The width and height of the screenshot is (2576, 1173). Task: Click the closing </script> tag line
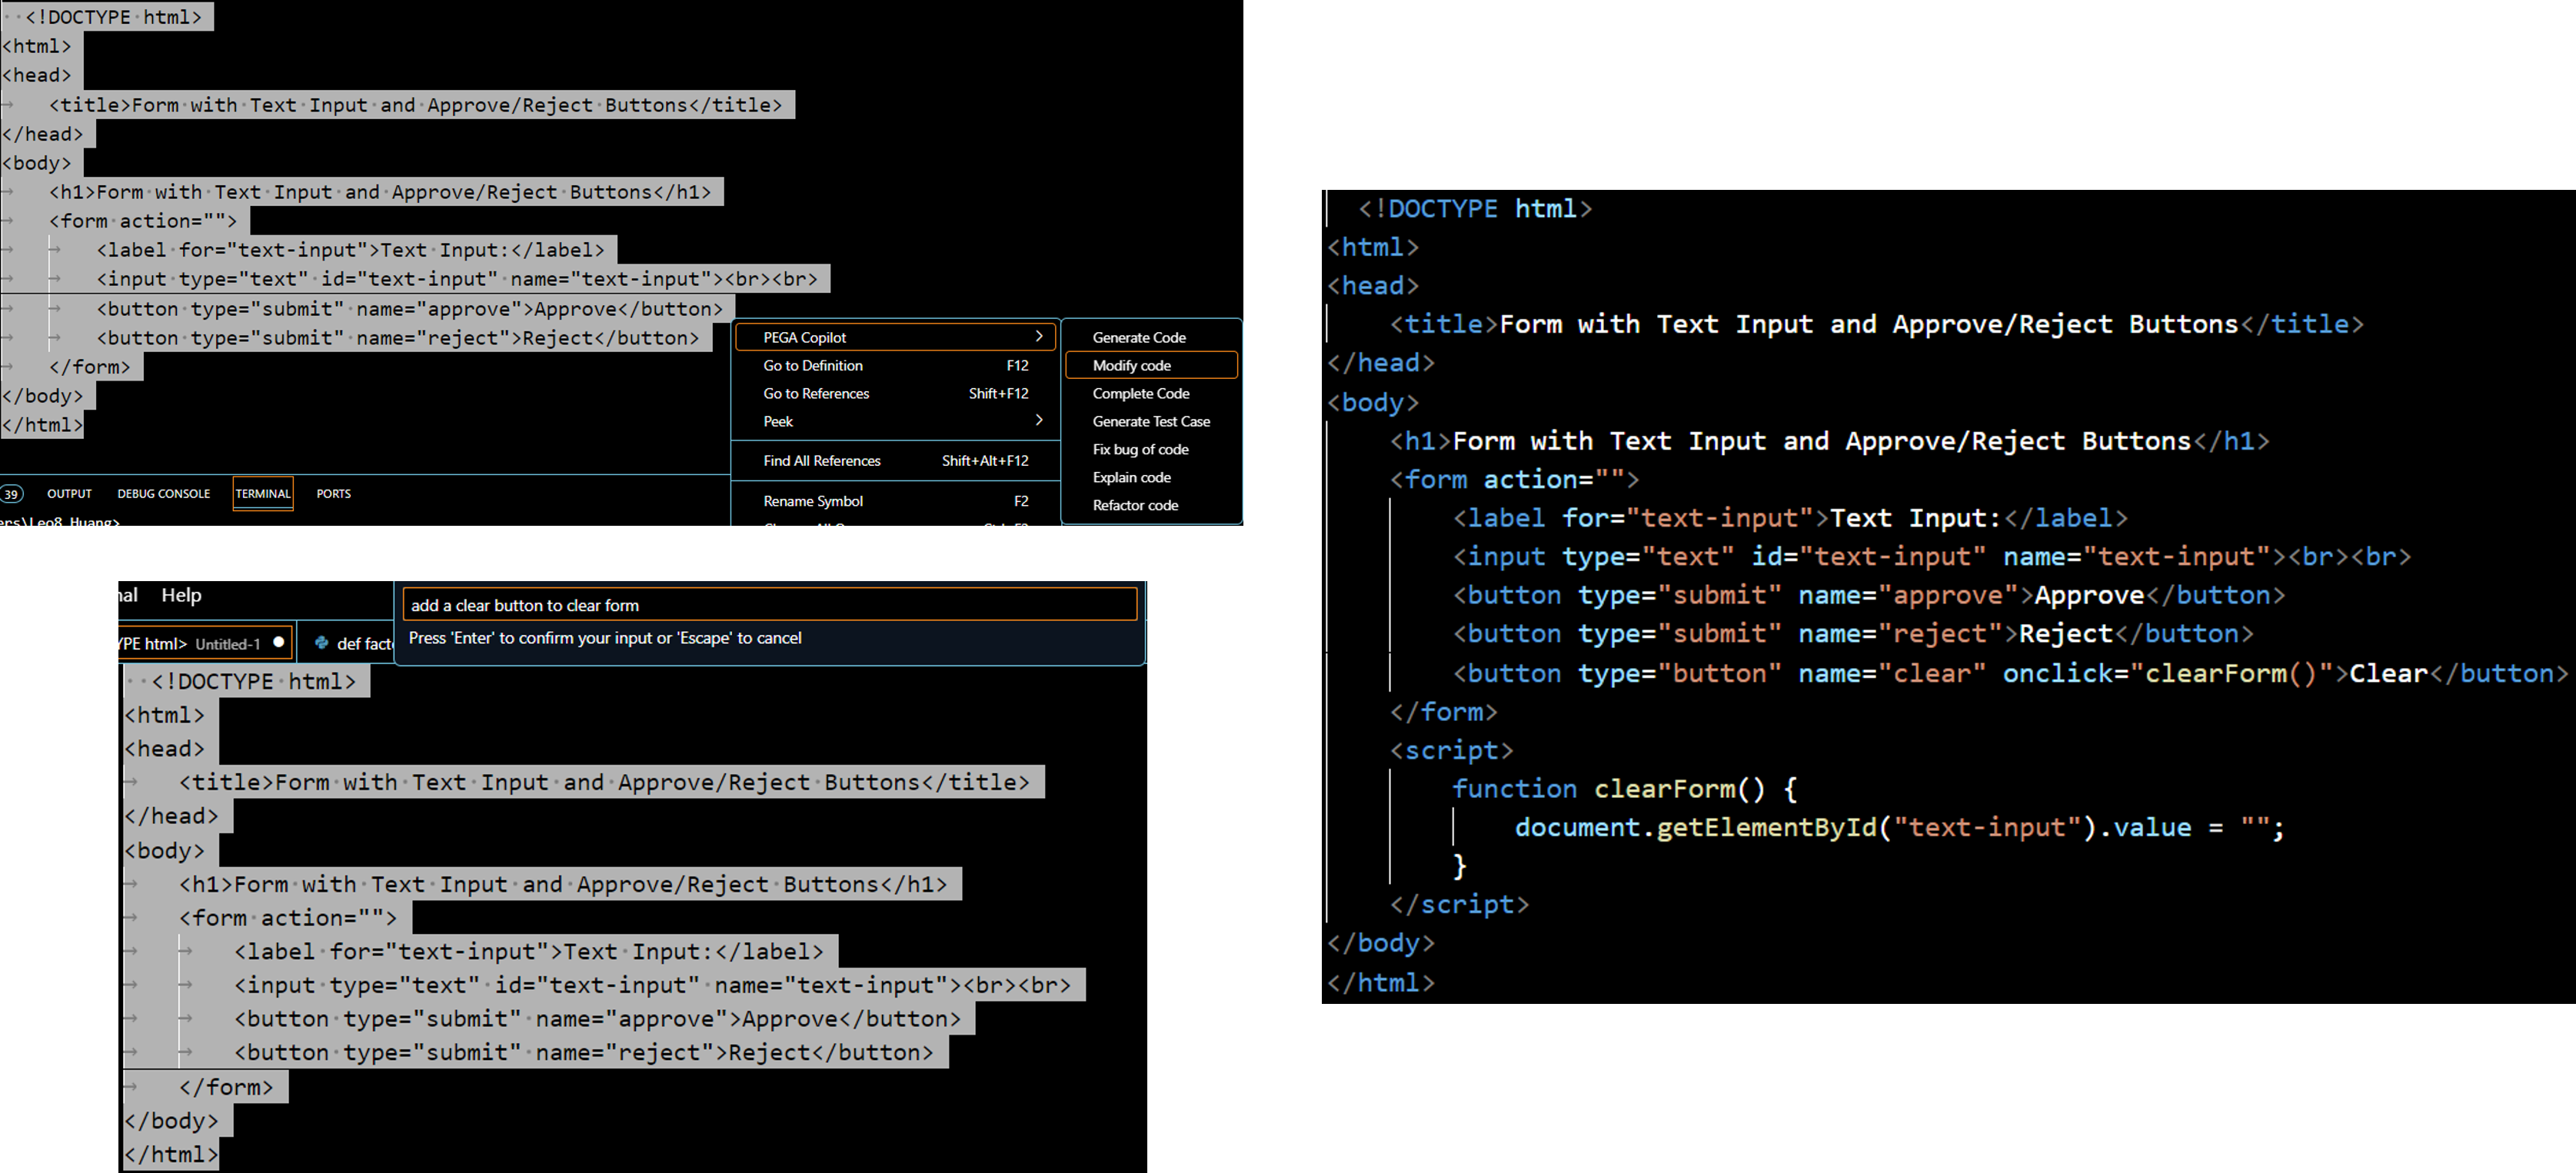coord(1459,905)
